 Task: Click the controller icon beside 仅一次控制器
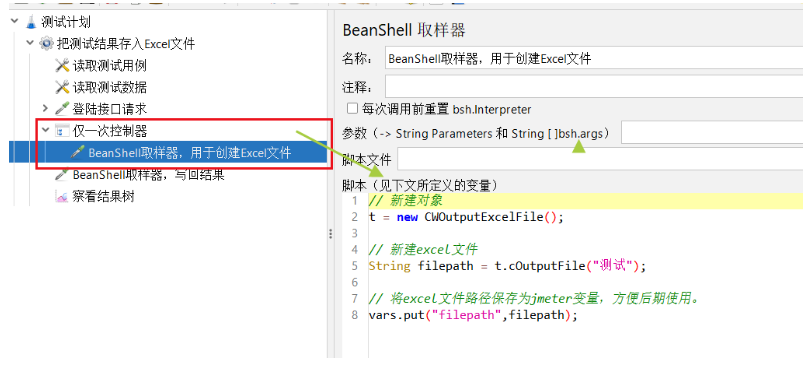(62, 131)
